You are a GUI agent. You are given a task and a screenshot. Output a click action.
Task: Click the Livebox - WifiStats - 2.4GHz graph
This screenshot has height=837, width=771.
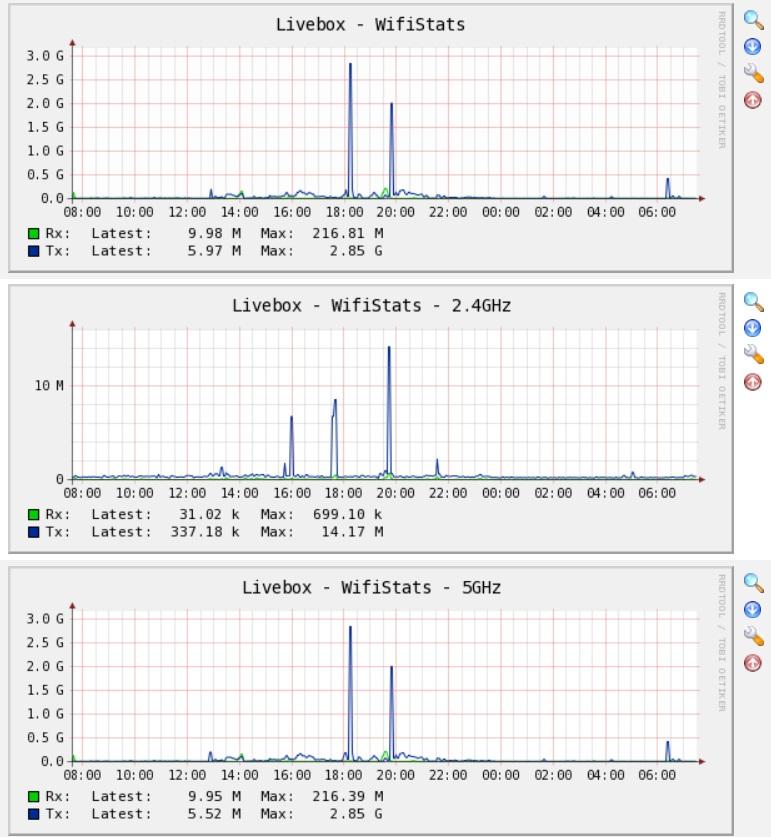[371, 419]
